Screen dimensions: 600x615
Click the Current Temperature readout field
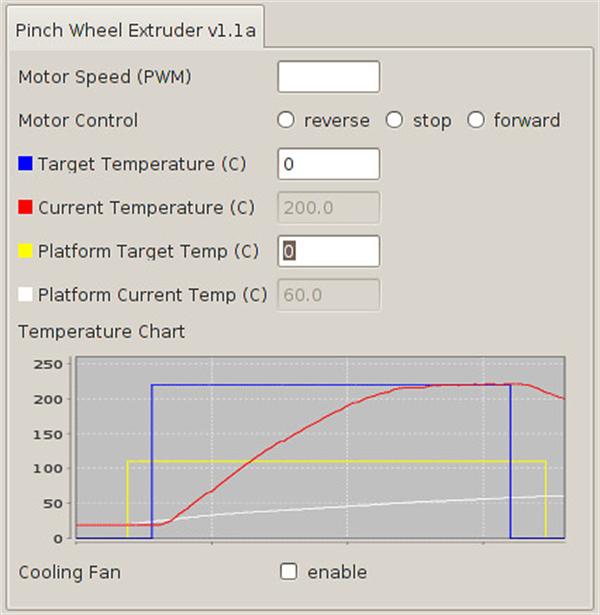pos(328,208)
